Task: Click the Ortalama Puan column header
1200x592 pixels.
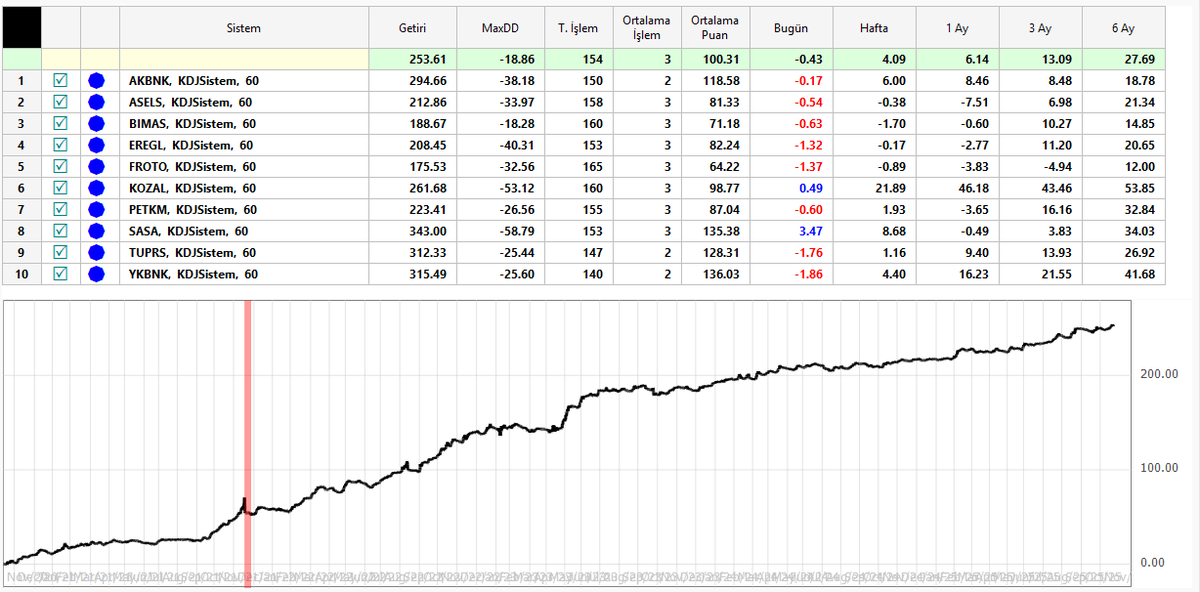Action: click(x=715, y=28)
